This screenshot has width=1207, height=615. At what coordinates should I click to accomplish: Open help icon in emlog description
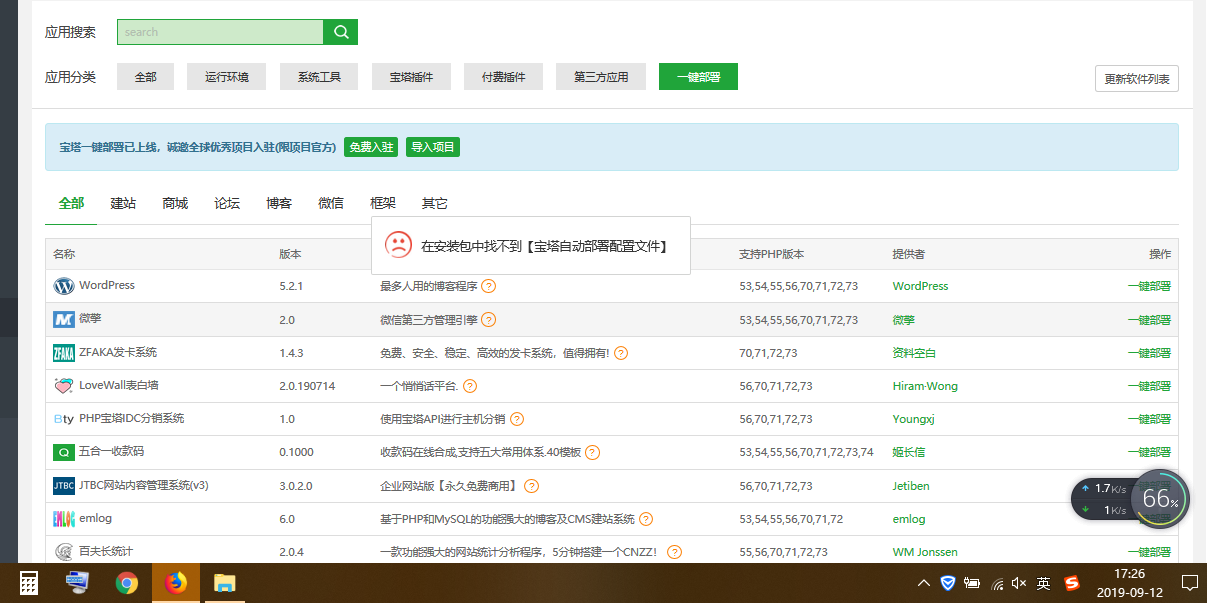(646, 519)
